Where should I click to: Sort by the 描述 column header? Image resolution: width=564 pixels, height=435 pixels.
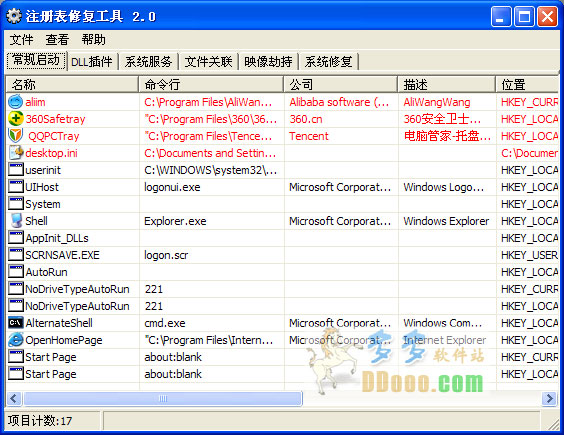pos(447,85)
